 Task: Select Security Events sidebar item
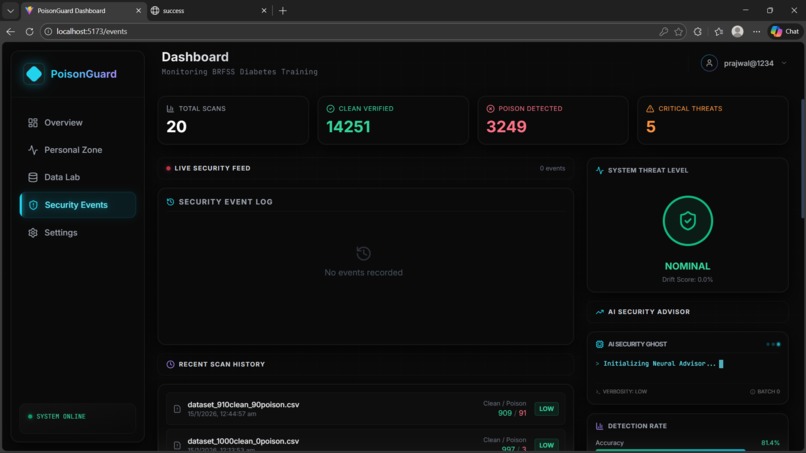[x=78, y=205]
